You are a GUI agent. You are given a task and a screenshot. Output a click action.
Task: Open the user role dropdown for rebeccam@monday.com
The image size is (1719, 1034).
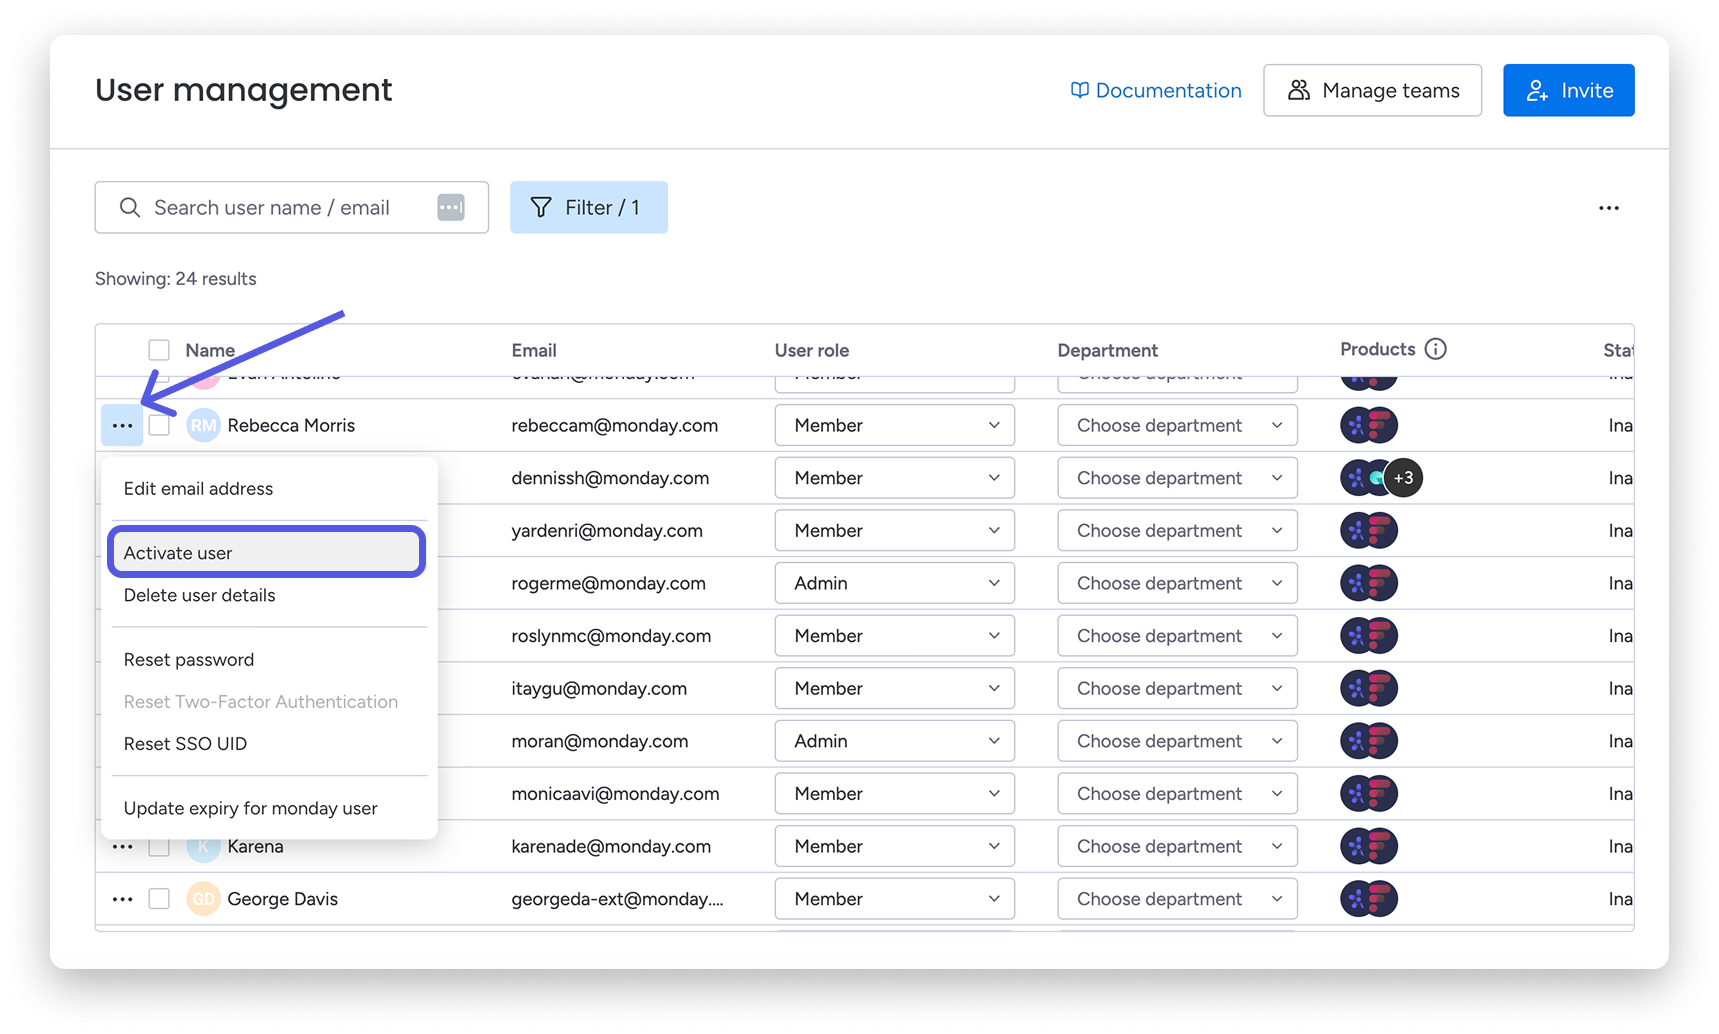coord(894,426)
